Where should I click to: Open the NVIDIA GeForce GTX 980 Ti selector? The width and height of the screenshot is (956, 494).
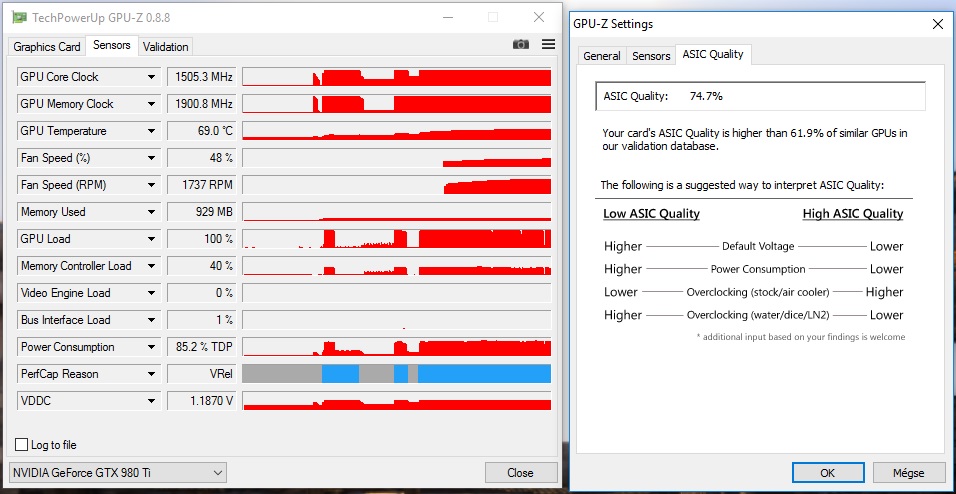click(x=118, y=473)
